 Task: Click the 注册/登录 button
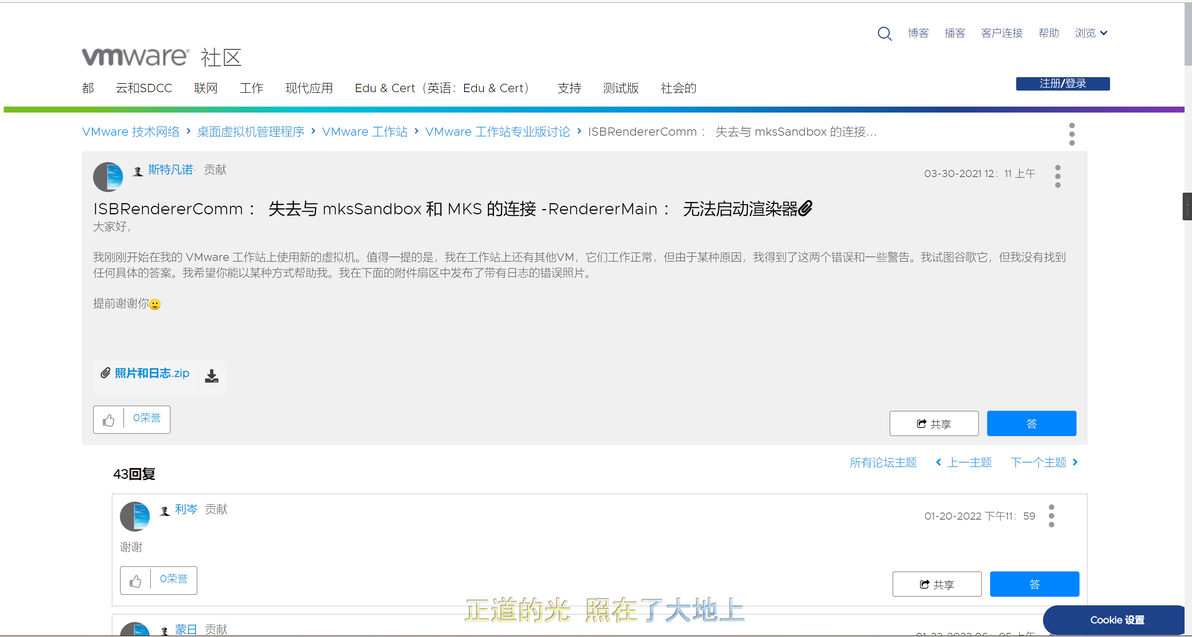(x=1063, y=84)
